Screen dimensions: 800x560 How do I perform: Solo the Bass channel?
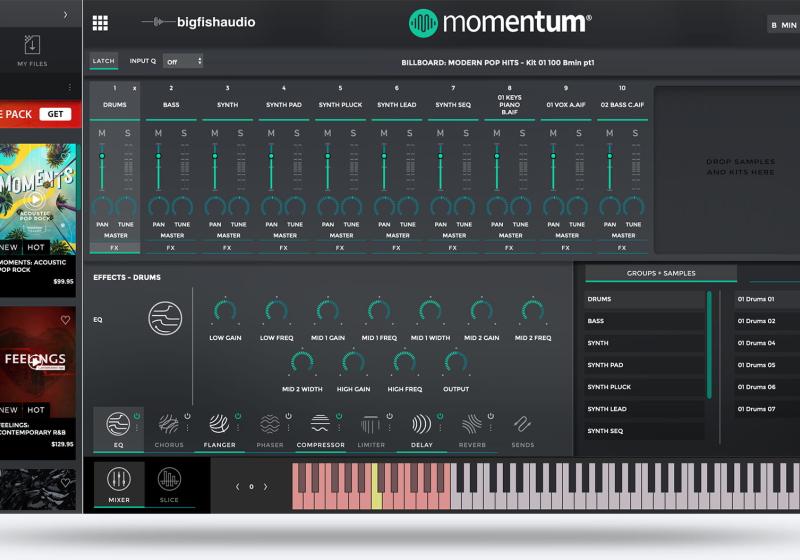coord(184,133)
